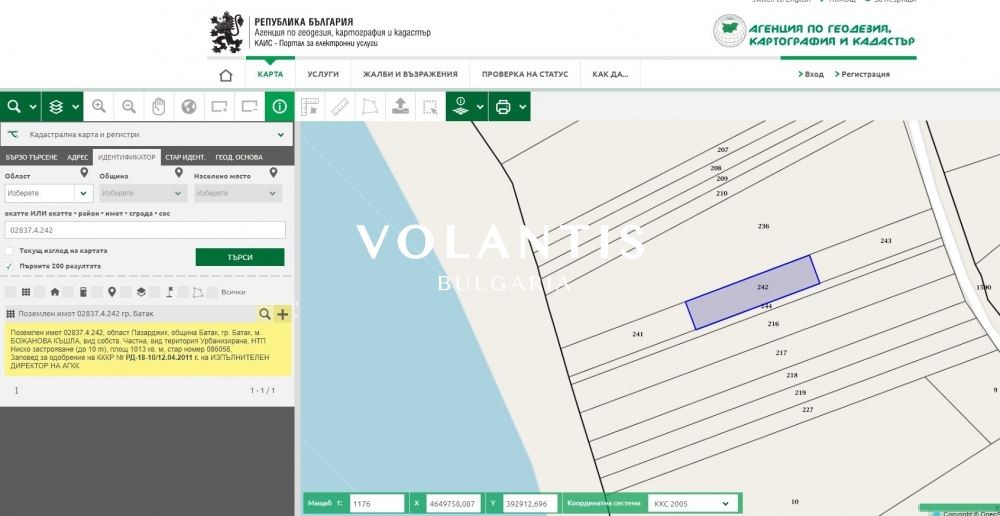1000x516 pixels.
Task: Select the ruler distance measure tool
Action: click(x=340, y=107)
